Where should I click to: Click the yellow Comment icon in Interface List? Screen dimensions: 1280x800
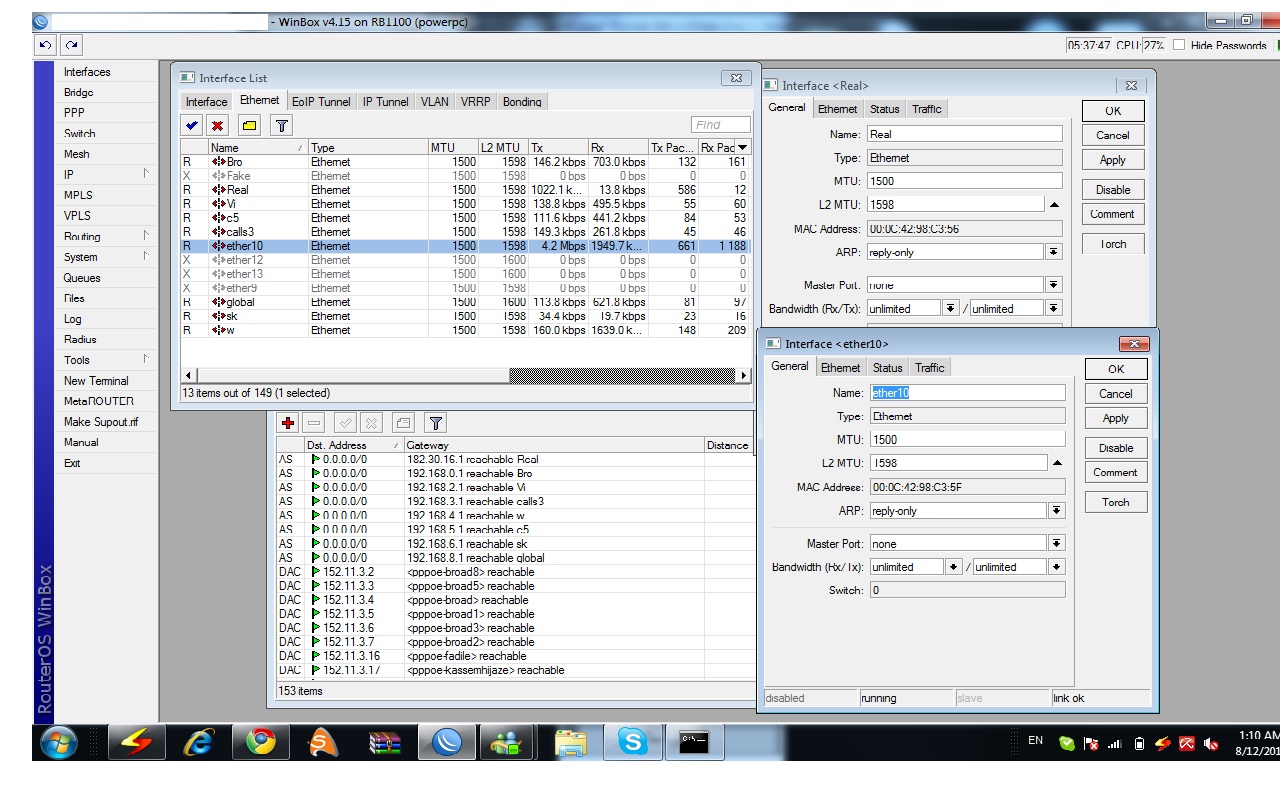249,125
